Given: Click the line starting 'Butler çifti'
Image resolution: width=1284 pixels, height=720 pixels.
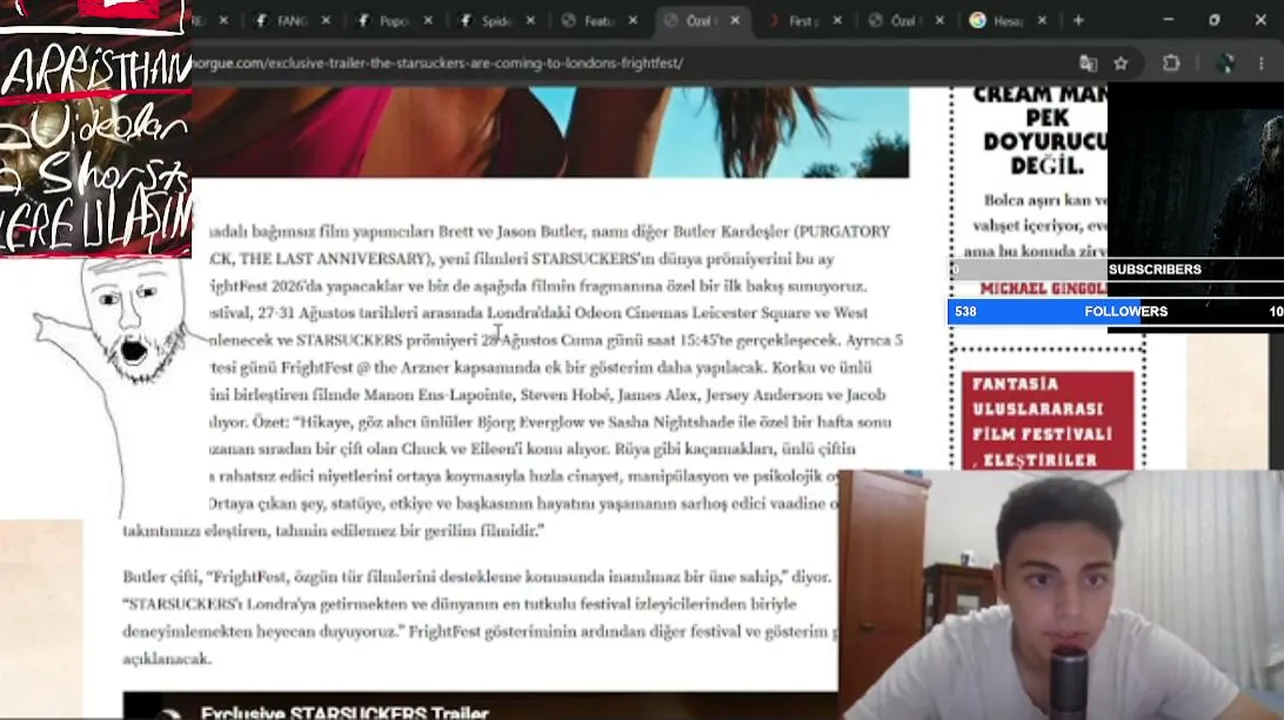Looking at the screenshot, I should coord(477,577).
